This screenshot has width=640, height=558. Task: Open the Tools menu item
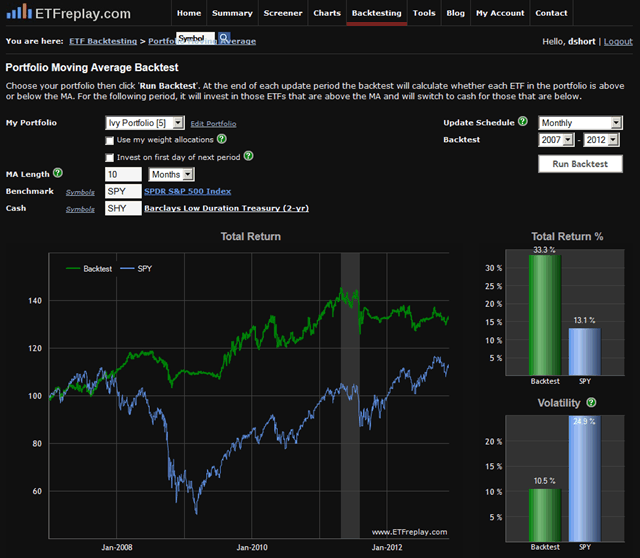(424, 13)
